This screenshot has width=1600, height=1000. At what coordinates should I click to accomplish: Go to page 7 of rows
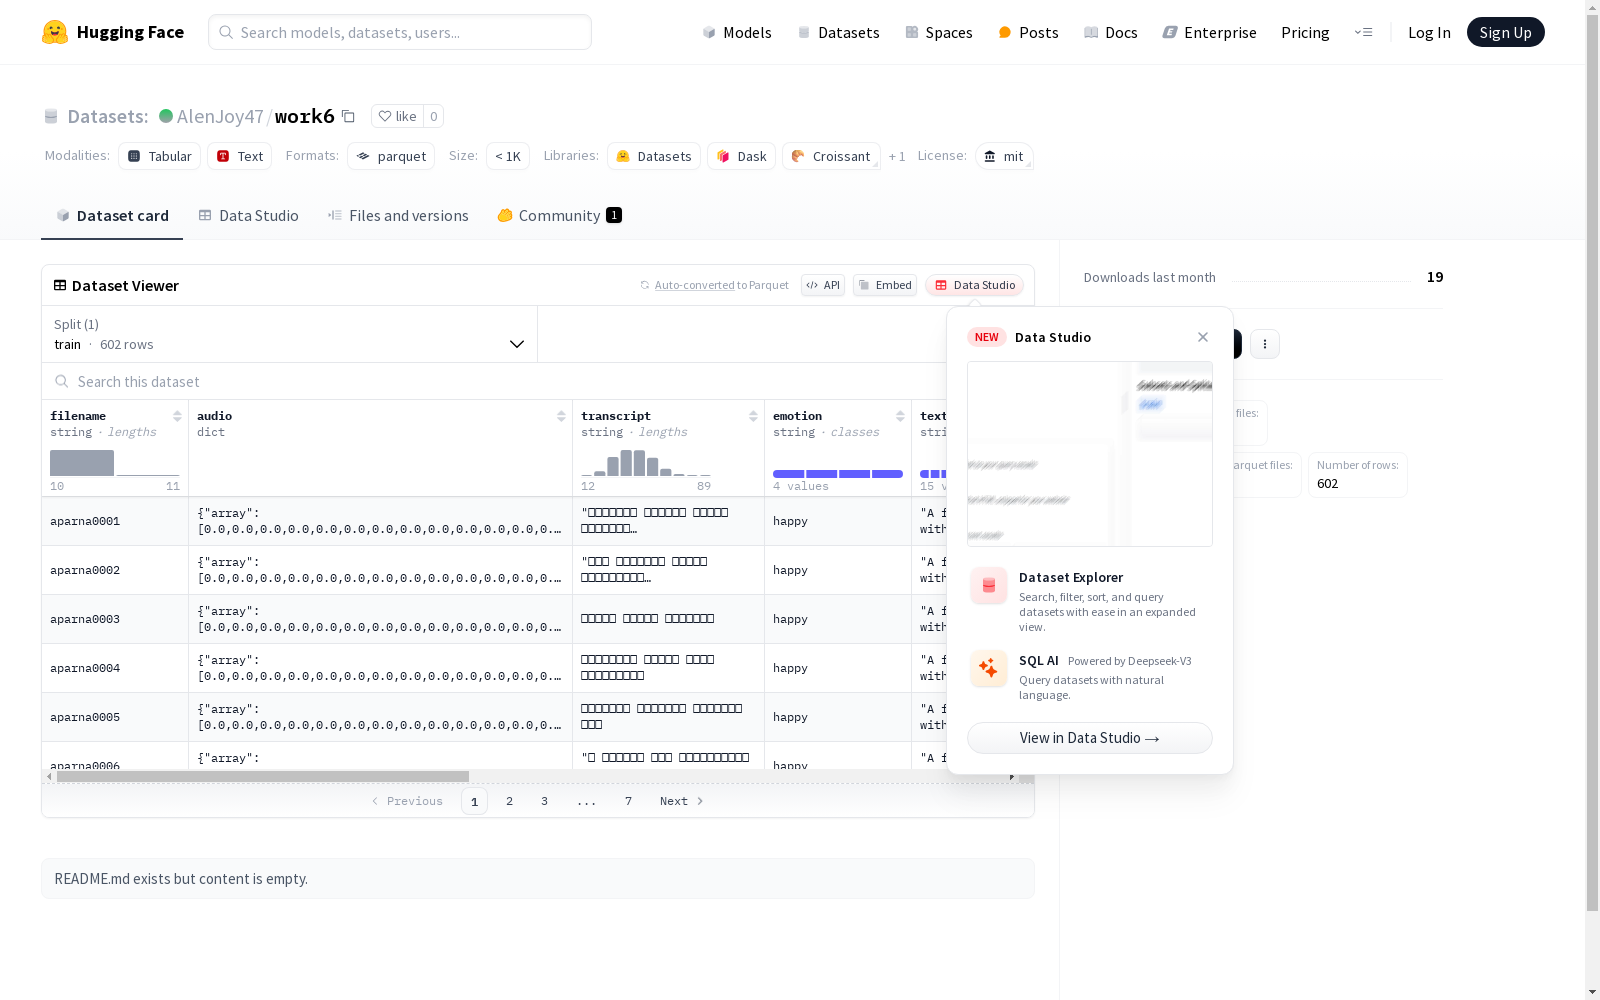[x=629, y=801]
